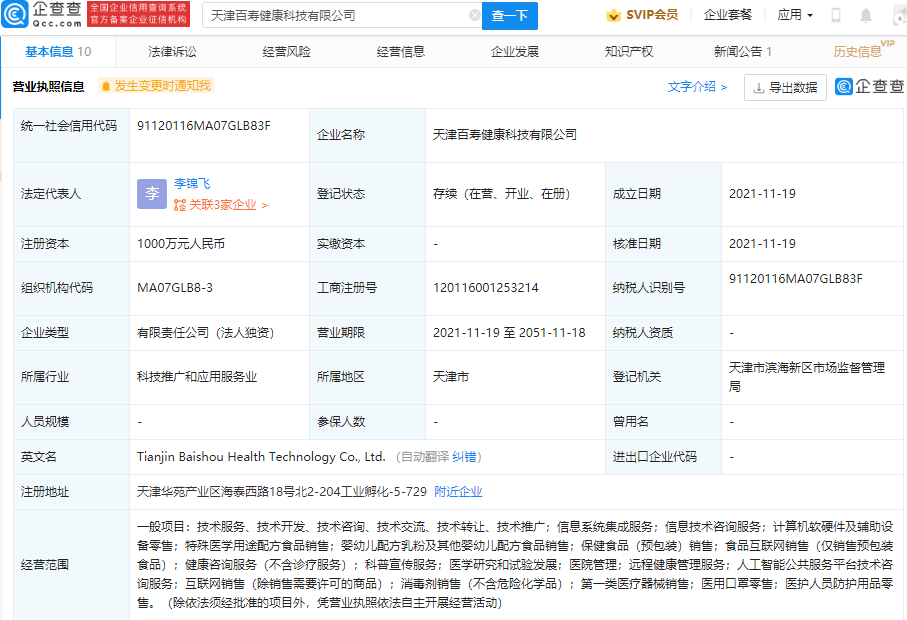Select industry 科技推广和应用服务业
907x620 pixels.
[x=197, y=377]
